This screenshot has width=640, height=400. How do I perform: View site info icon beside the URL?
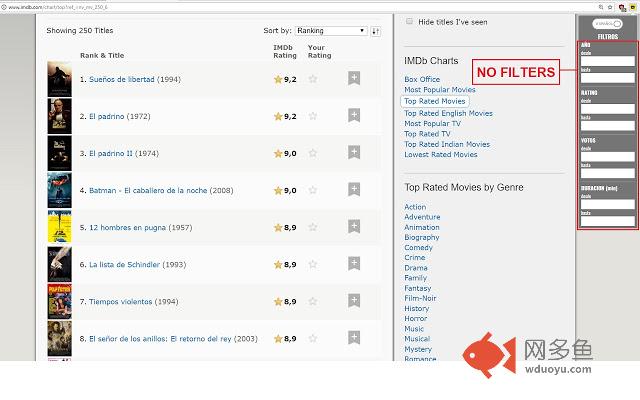4,7
